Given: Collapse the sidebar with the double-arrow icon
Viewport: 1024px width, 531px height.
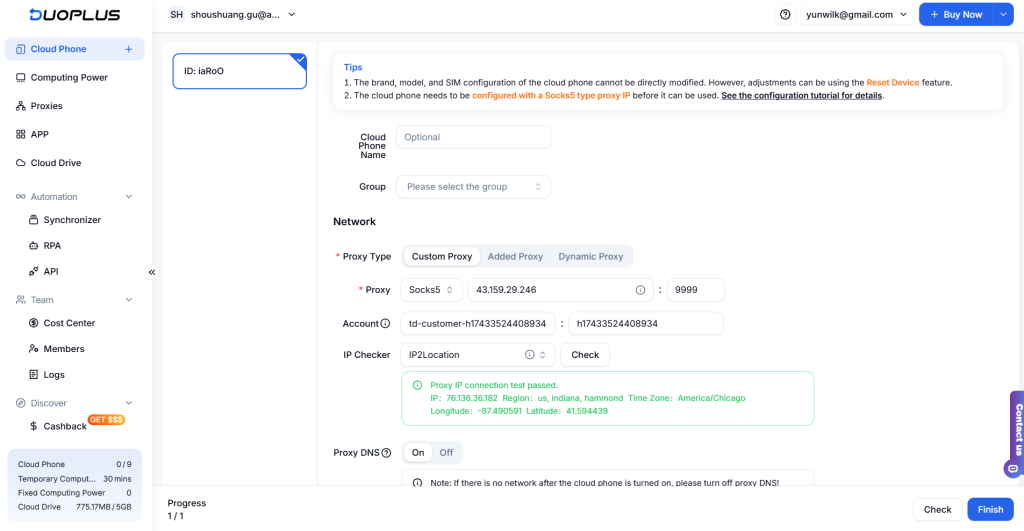Looking at the screenshot, I should 152,272.
